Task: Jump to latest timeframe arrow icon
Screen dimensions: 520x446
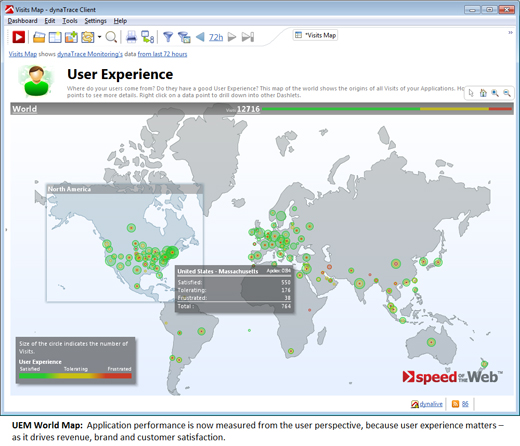Action: (x=248, y=37)
